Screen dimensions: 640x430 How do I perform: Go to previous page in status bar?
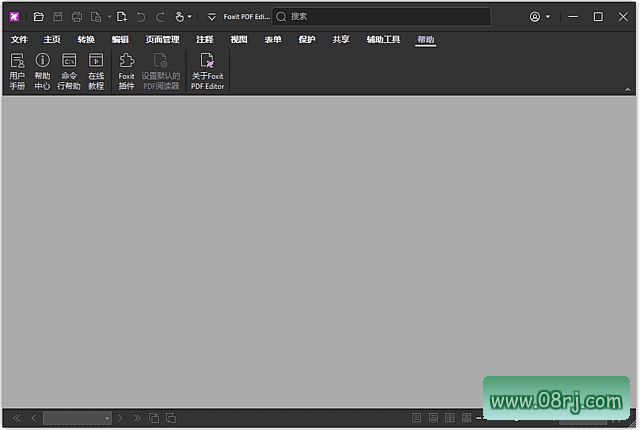[34, 418]
